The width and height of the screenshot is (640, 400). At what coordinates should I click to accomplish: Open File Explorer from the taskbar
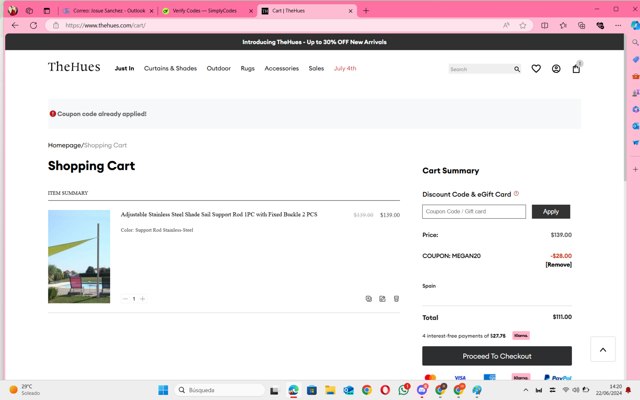click(x=330, y=390)
